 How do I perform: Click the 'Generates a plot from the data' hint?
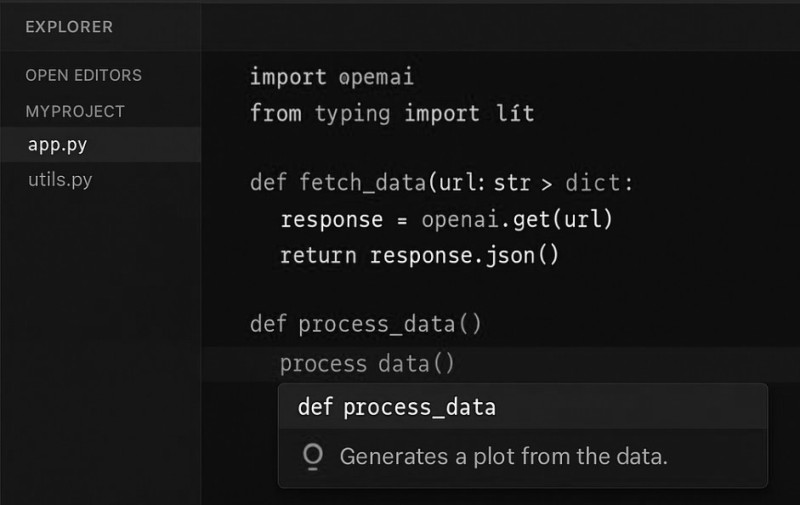pyautogui.click(x=504, y=457)
